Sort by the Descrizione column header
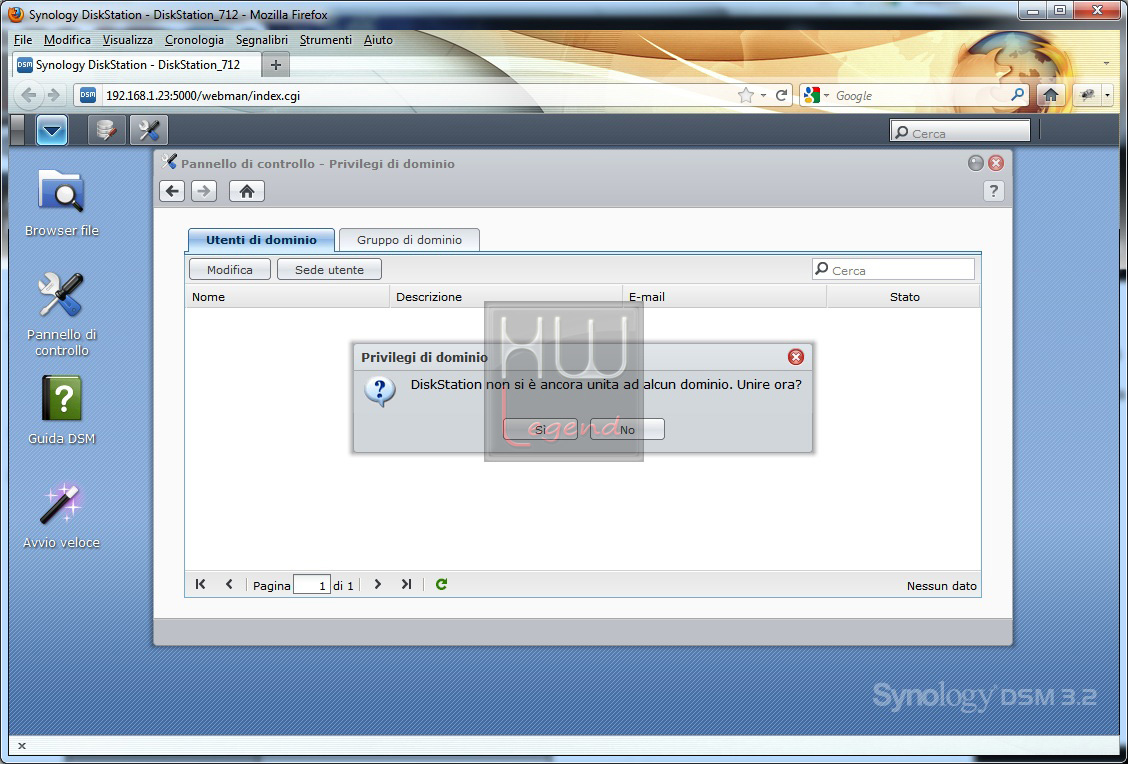Screen dimensions: 1128x764 tap(506, 296)
